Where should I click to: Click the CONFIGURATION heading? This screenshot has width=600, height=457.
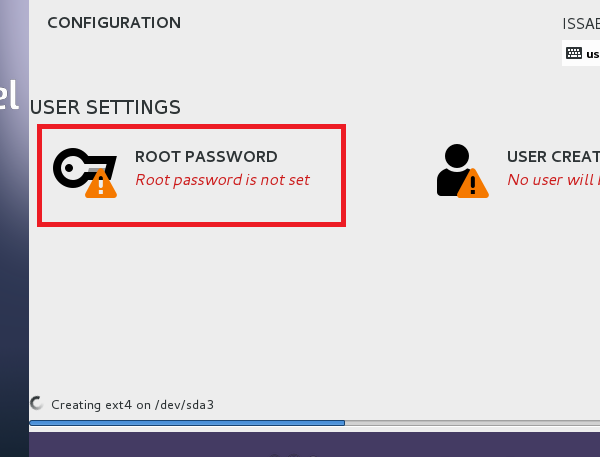[x=114, y=22]
